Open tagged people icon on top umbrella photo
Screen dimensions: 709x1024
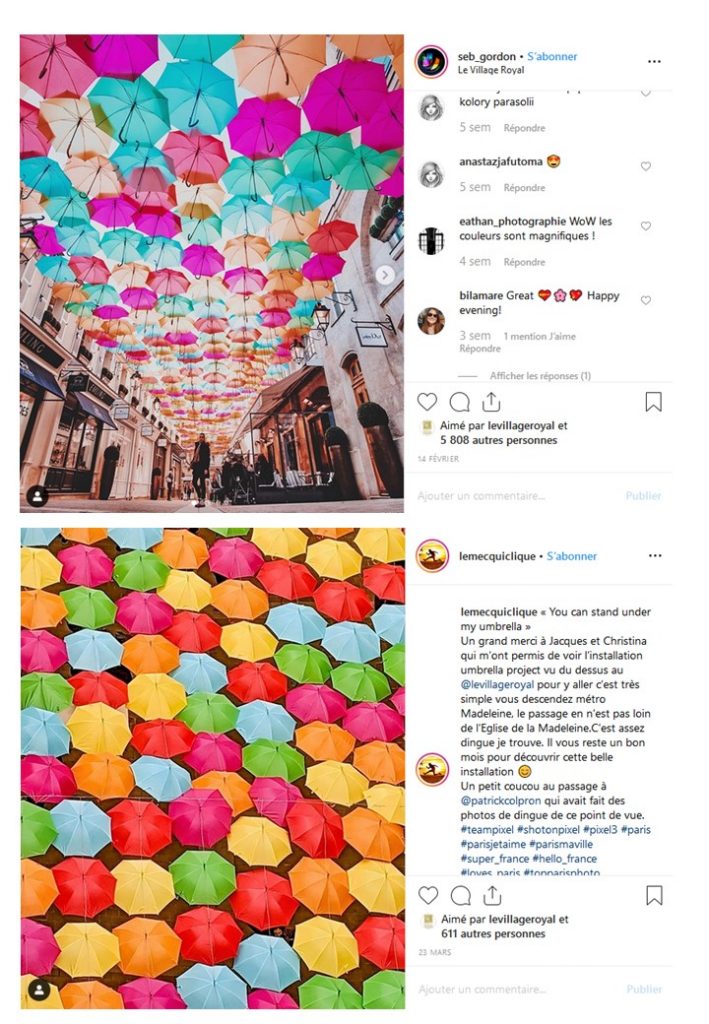click(38, 496)
